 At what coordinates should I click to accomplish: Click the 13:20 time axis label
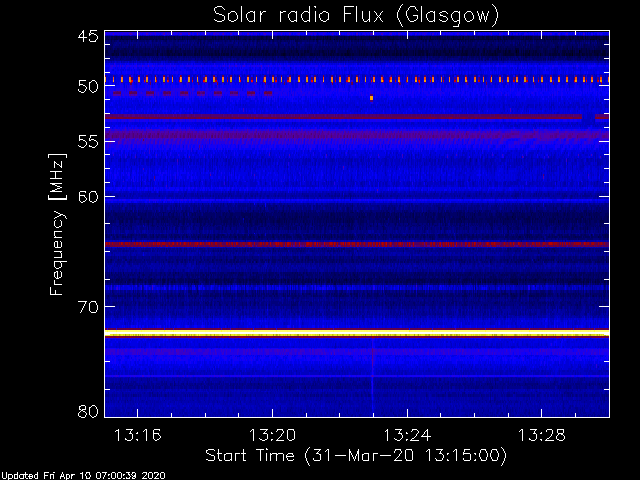273,435
